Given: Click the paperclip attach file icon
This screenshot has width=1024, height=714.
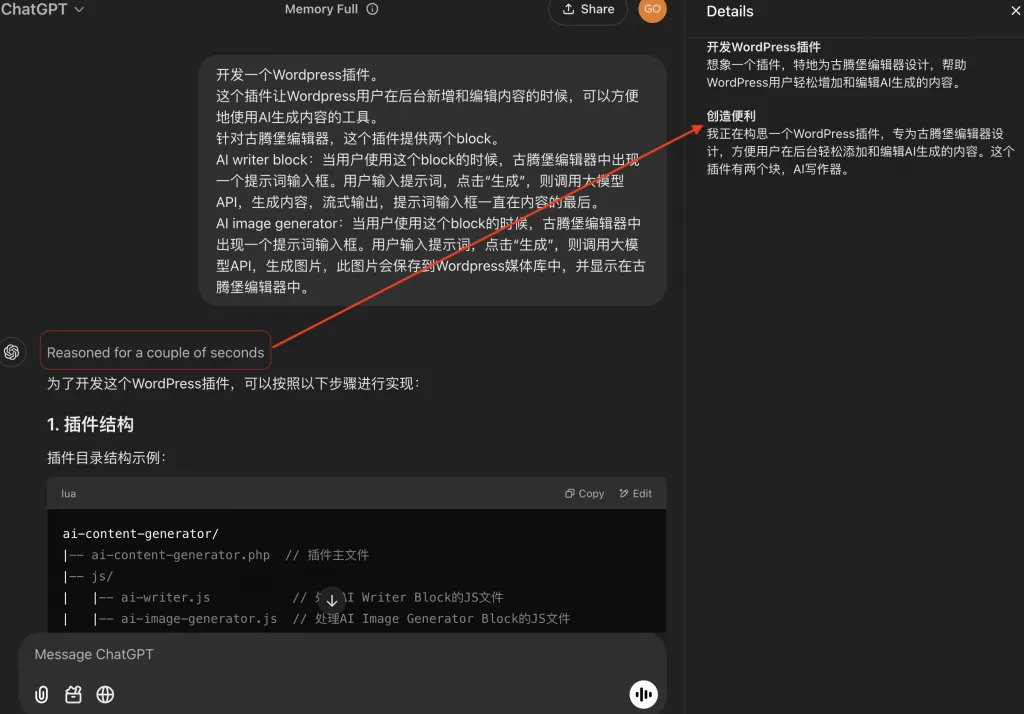Looking at the screenshot, I should tap(41, 694).
